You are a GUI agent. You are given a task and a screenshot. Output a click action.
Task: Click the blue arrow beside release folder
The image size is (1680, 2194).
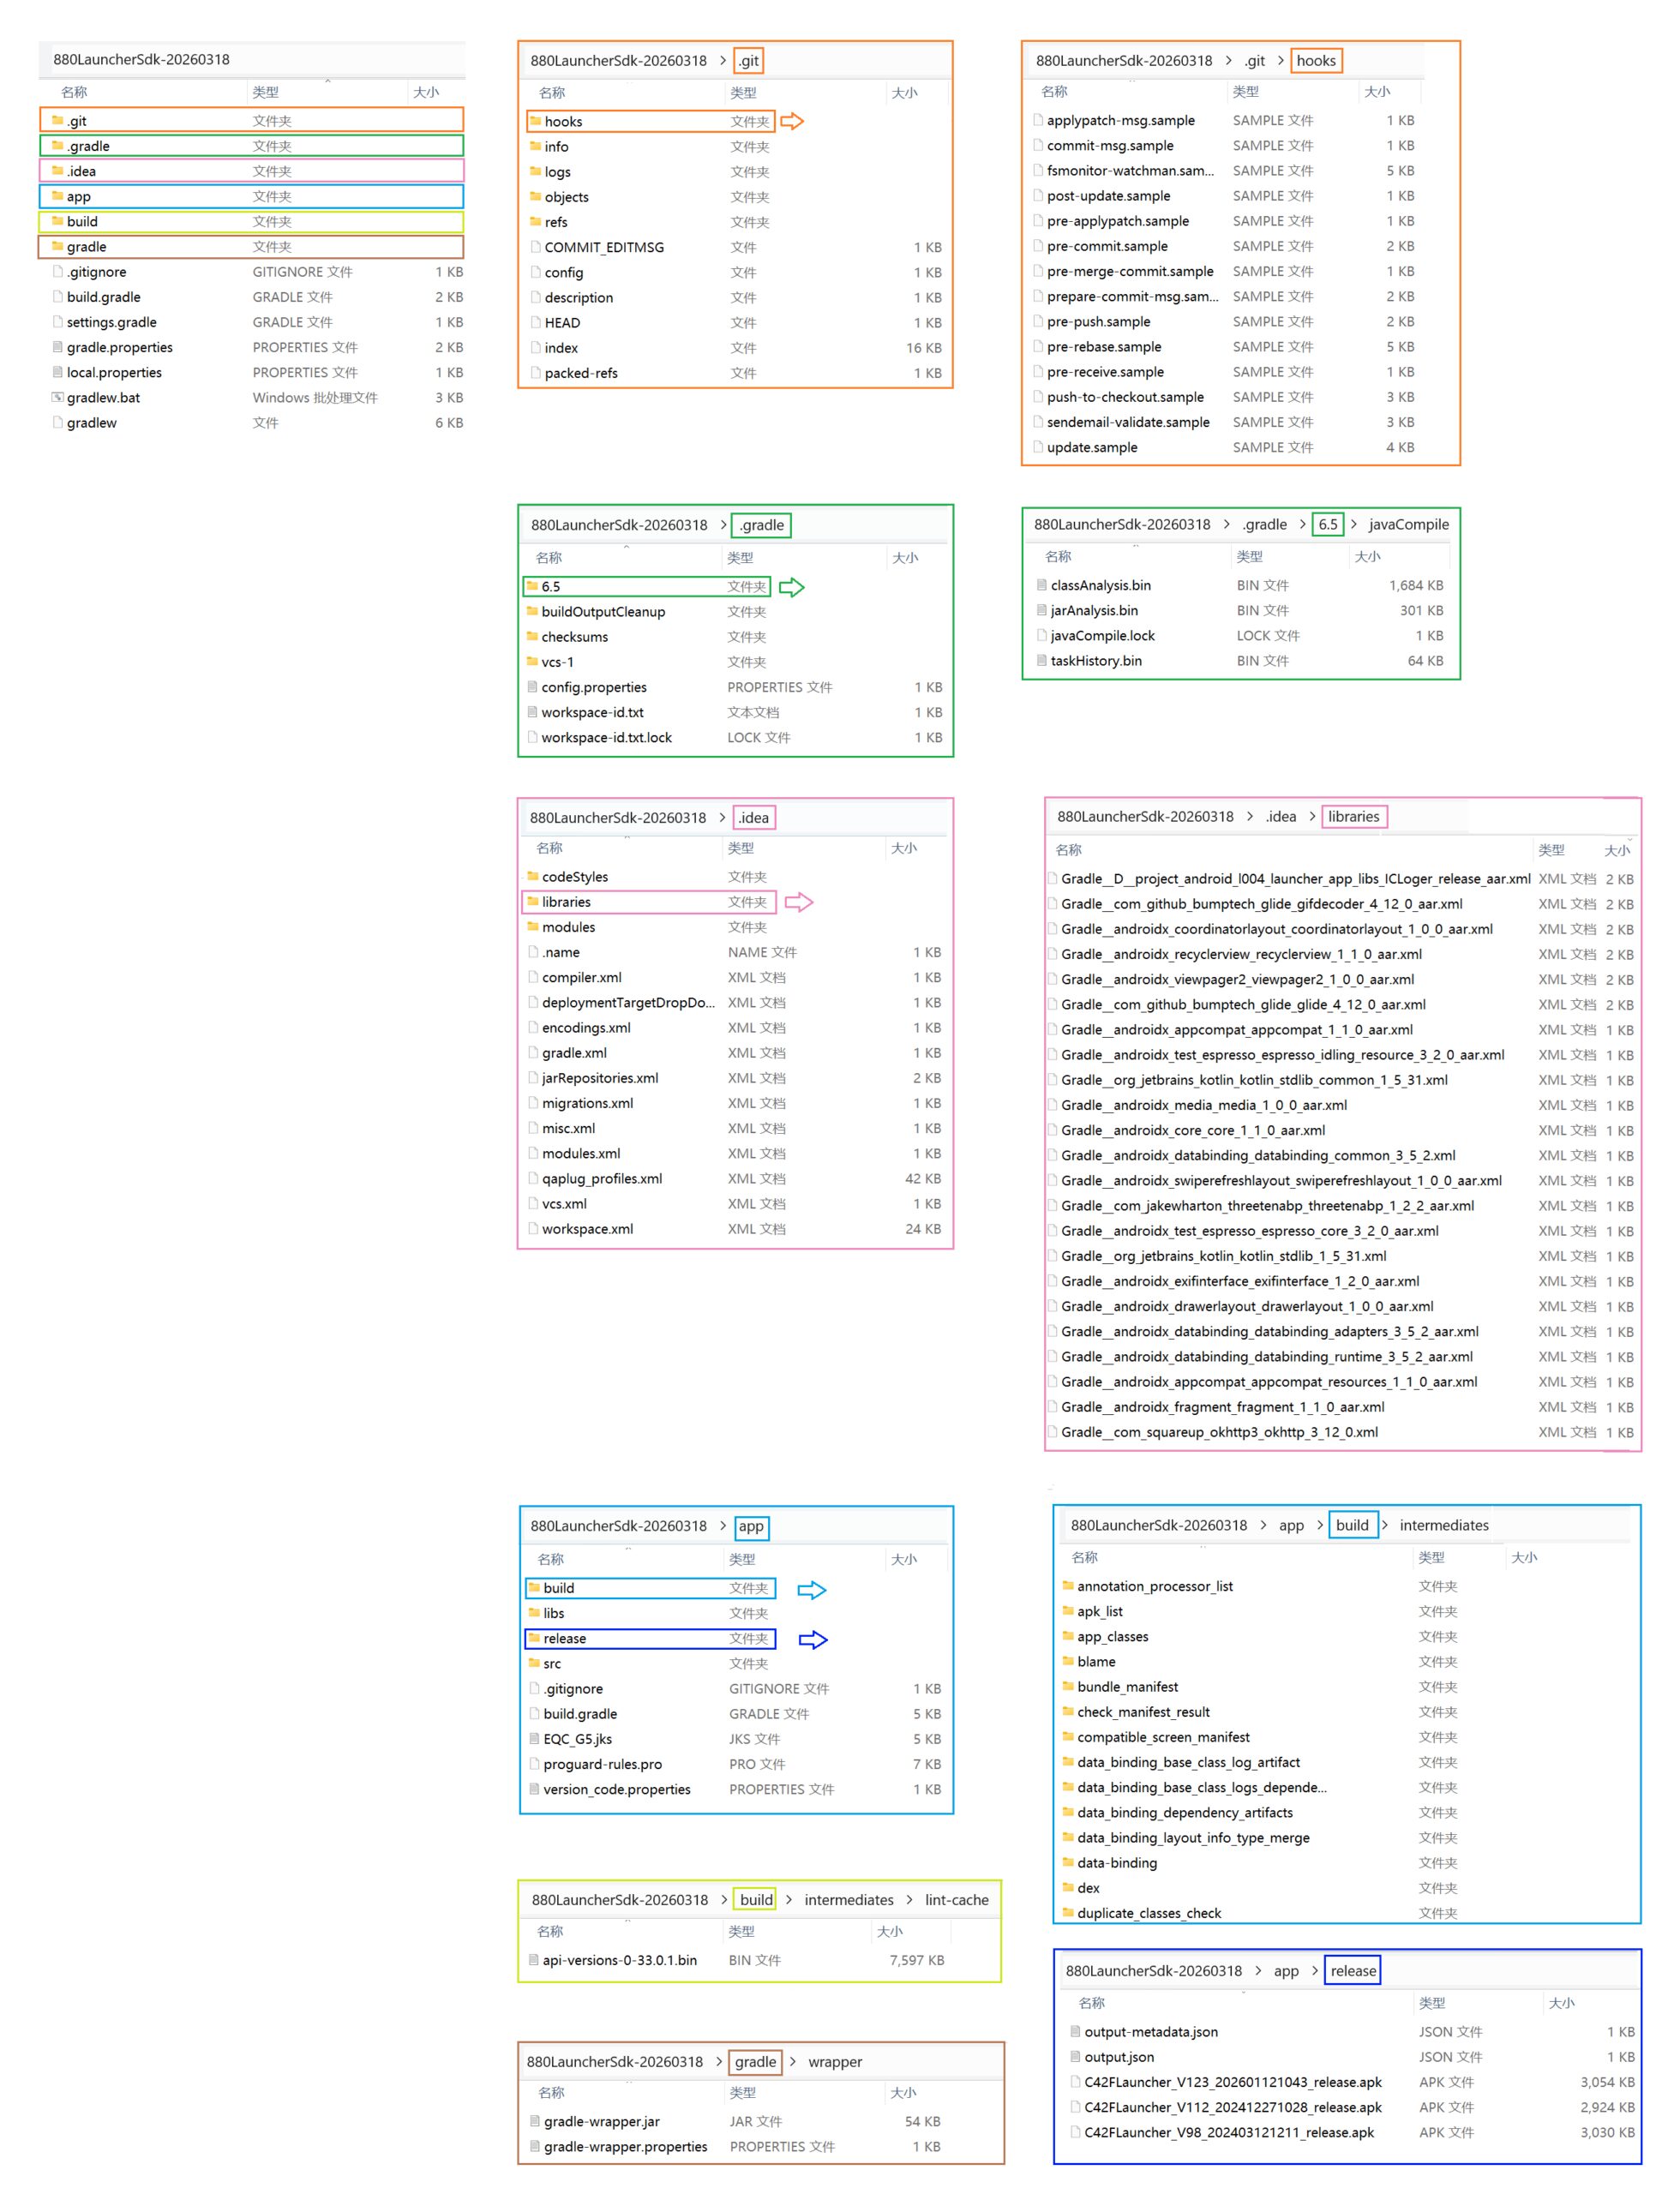(812, 1639)
